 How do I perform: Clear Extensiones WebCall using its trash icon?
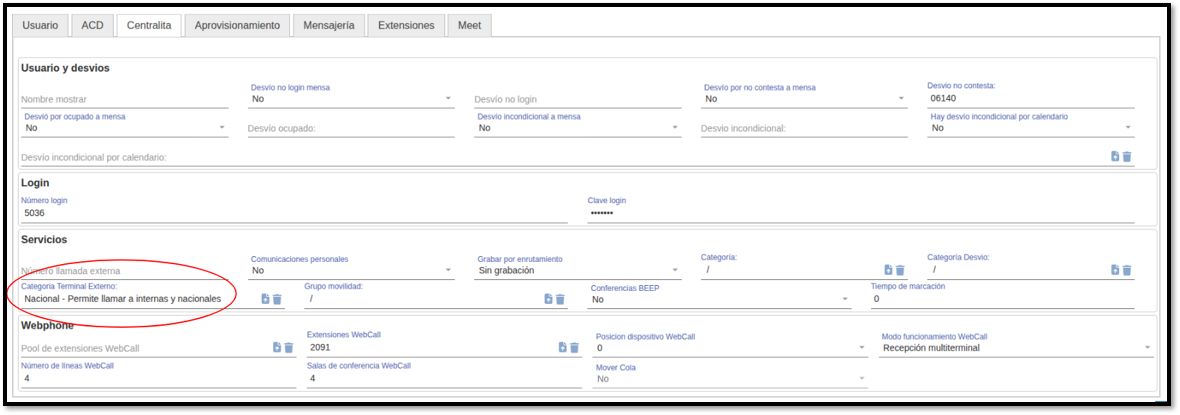[x=575, y=348]
